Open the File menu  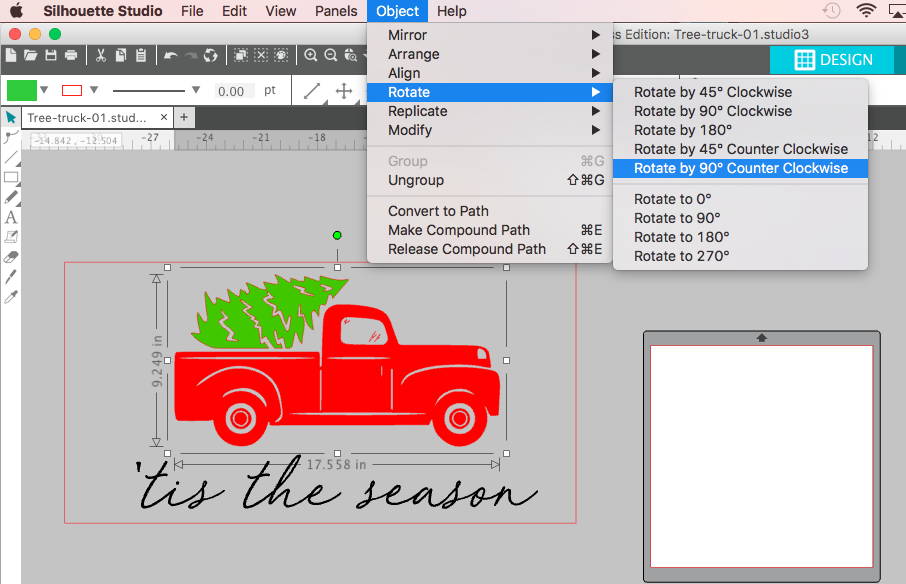[x=192, y=11]
